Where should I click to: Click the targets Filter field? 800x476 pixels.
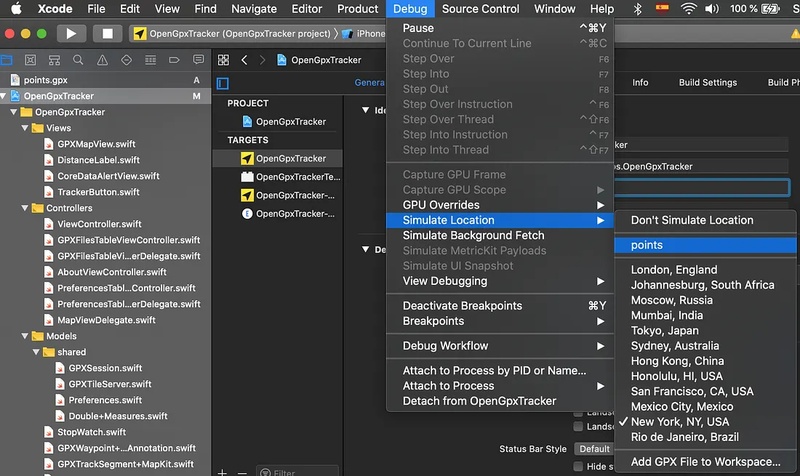pyautogui.click(x=297, y=471)
